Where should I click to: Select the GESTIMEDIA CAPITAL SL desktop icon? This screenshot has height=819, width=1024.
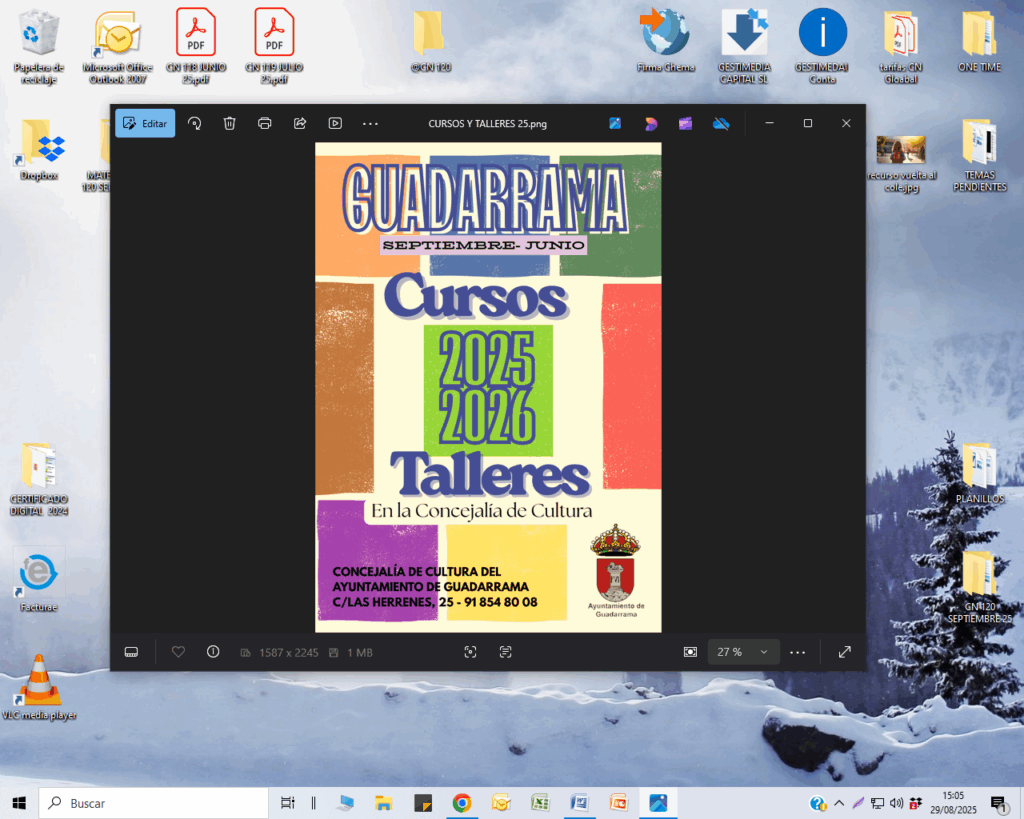click(744, 47)
